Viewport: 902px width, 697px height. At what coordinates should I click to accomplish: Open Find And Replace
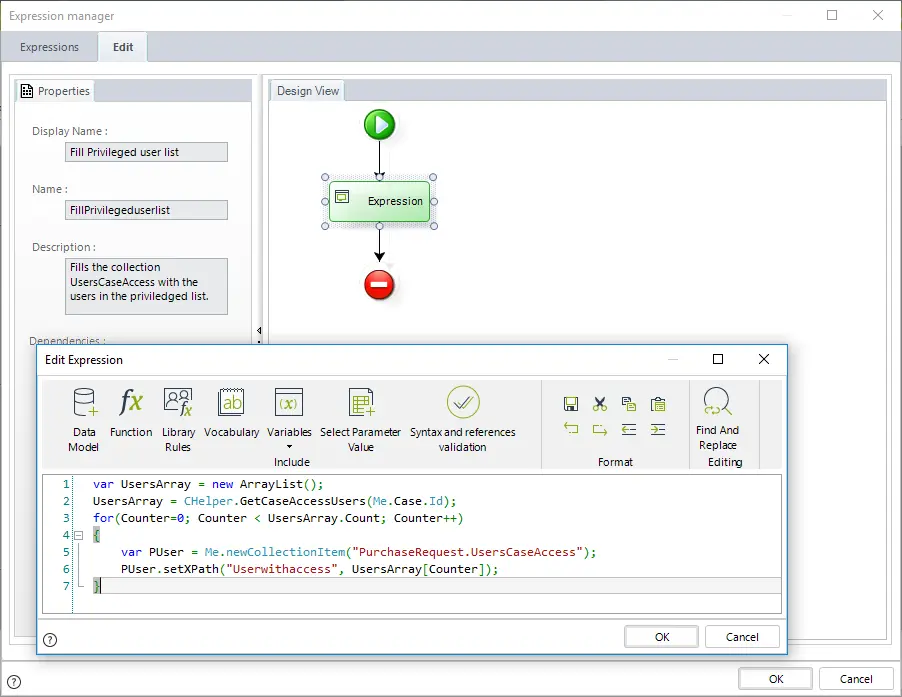tap(717, 419)
